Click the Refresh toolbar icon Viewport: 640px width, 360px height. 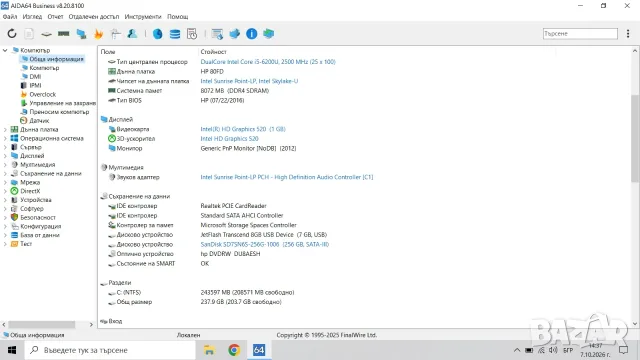(12, 33)
